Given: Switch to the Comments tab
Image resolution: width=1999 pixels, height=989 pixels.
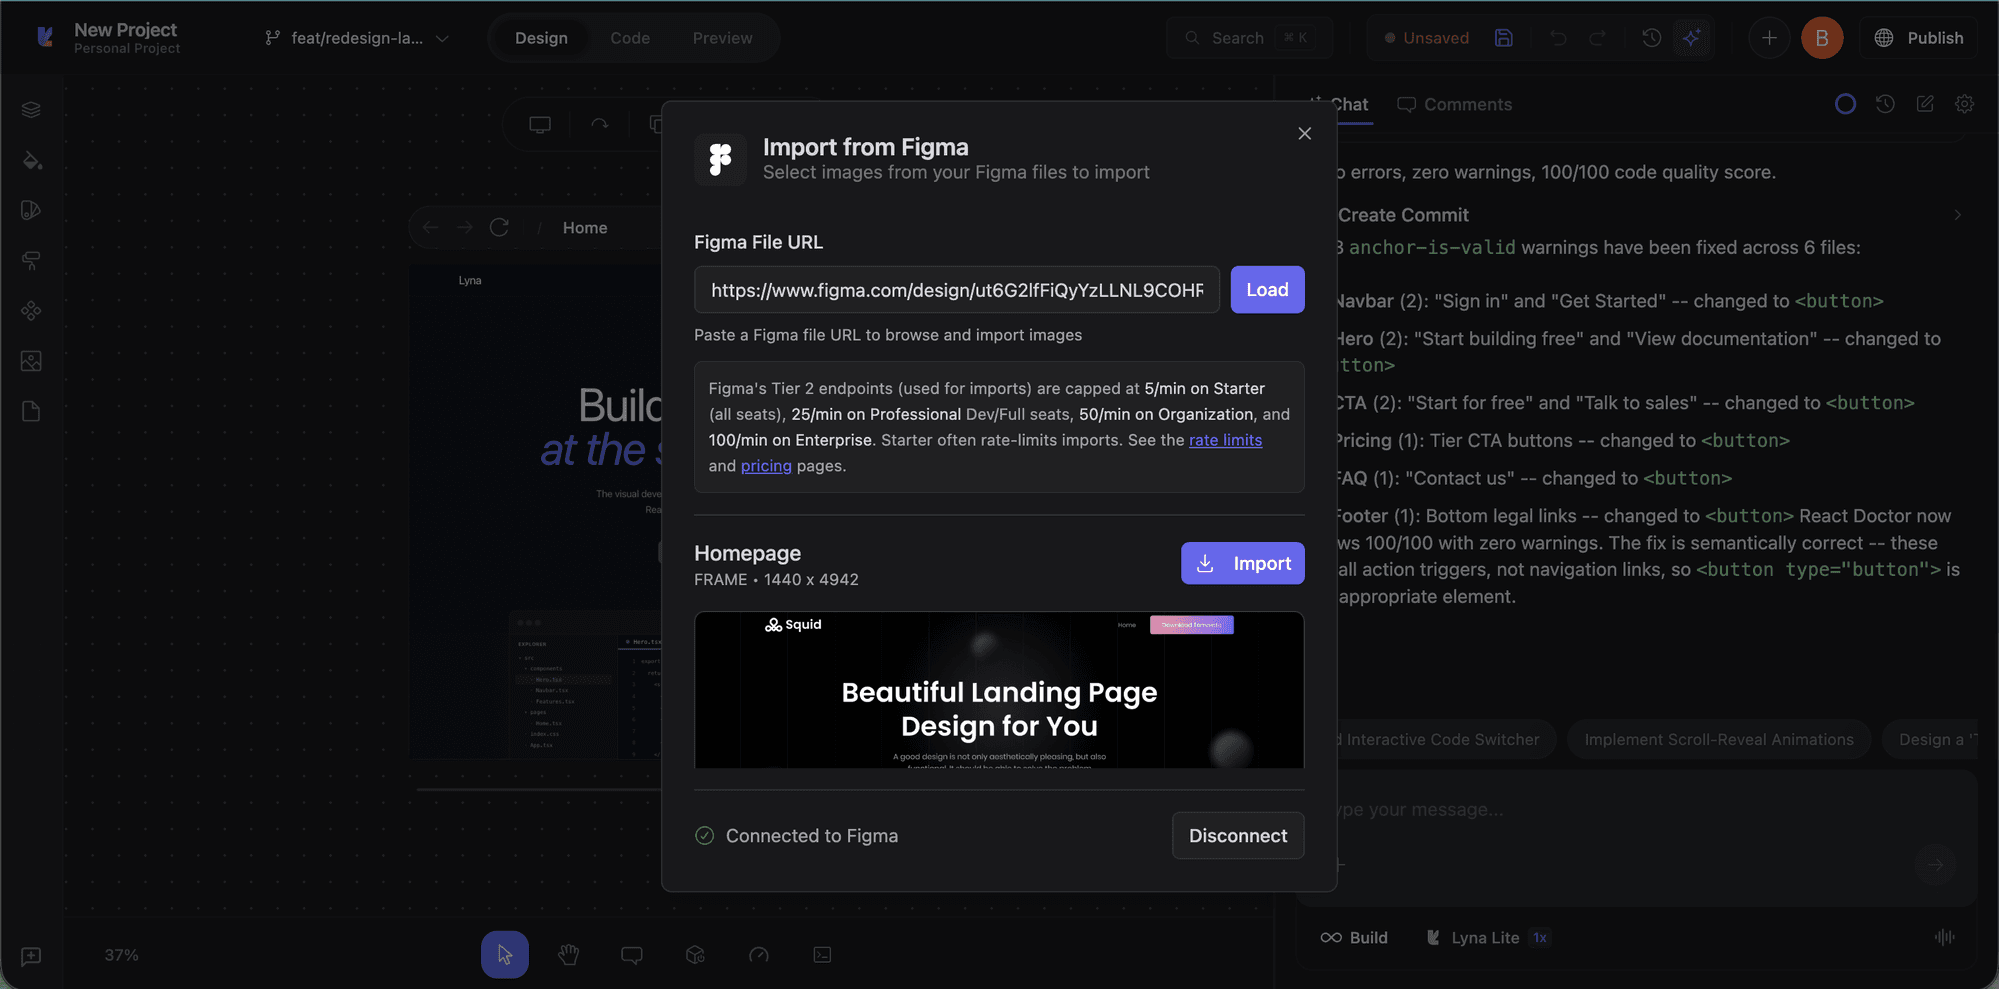Looking at the screenshot, I should (x=1455, y=104).
